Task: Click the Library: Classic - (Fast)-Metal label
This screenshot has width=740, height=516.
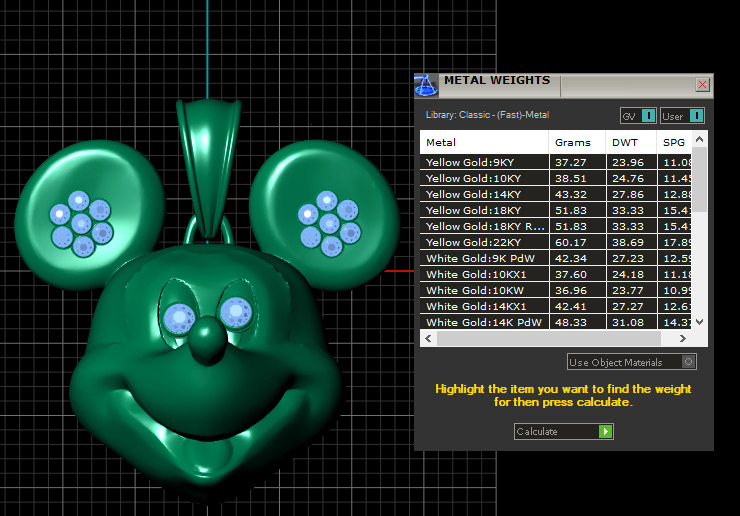Action: coord(487,115)
